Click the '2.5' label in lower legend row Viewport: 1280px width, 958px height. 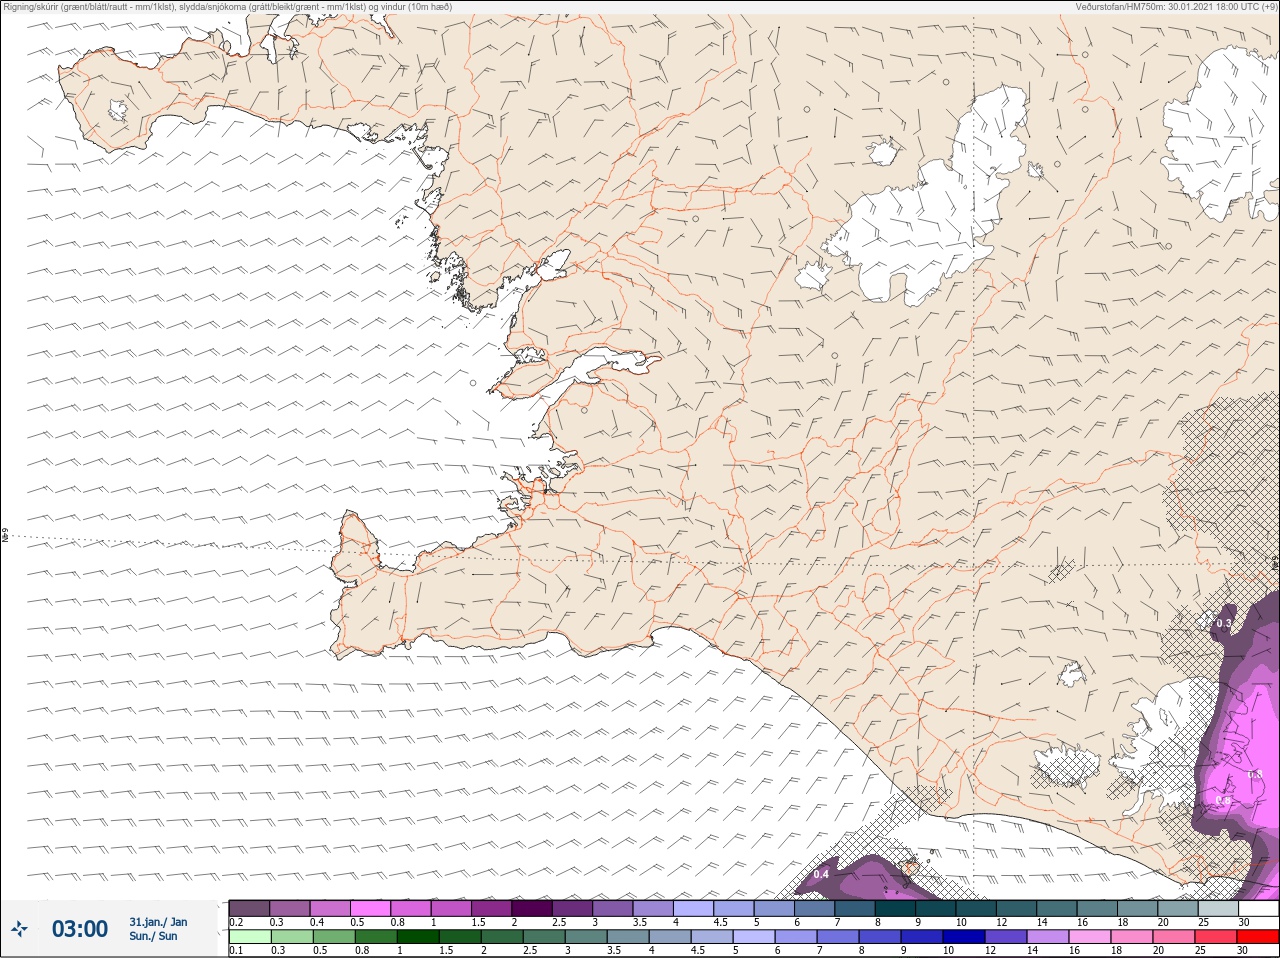click(530, 950)
